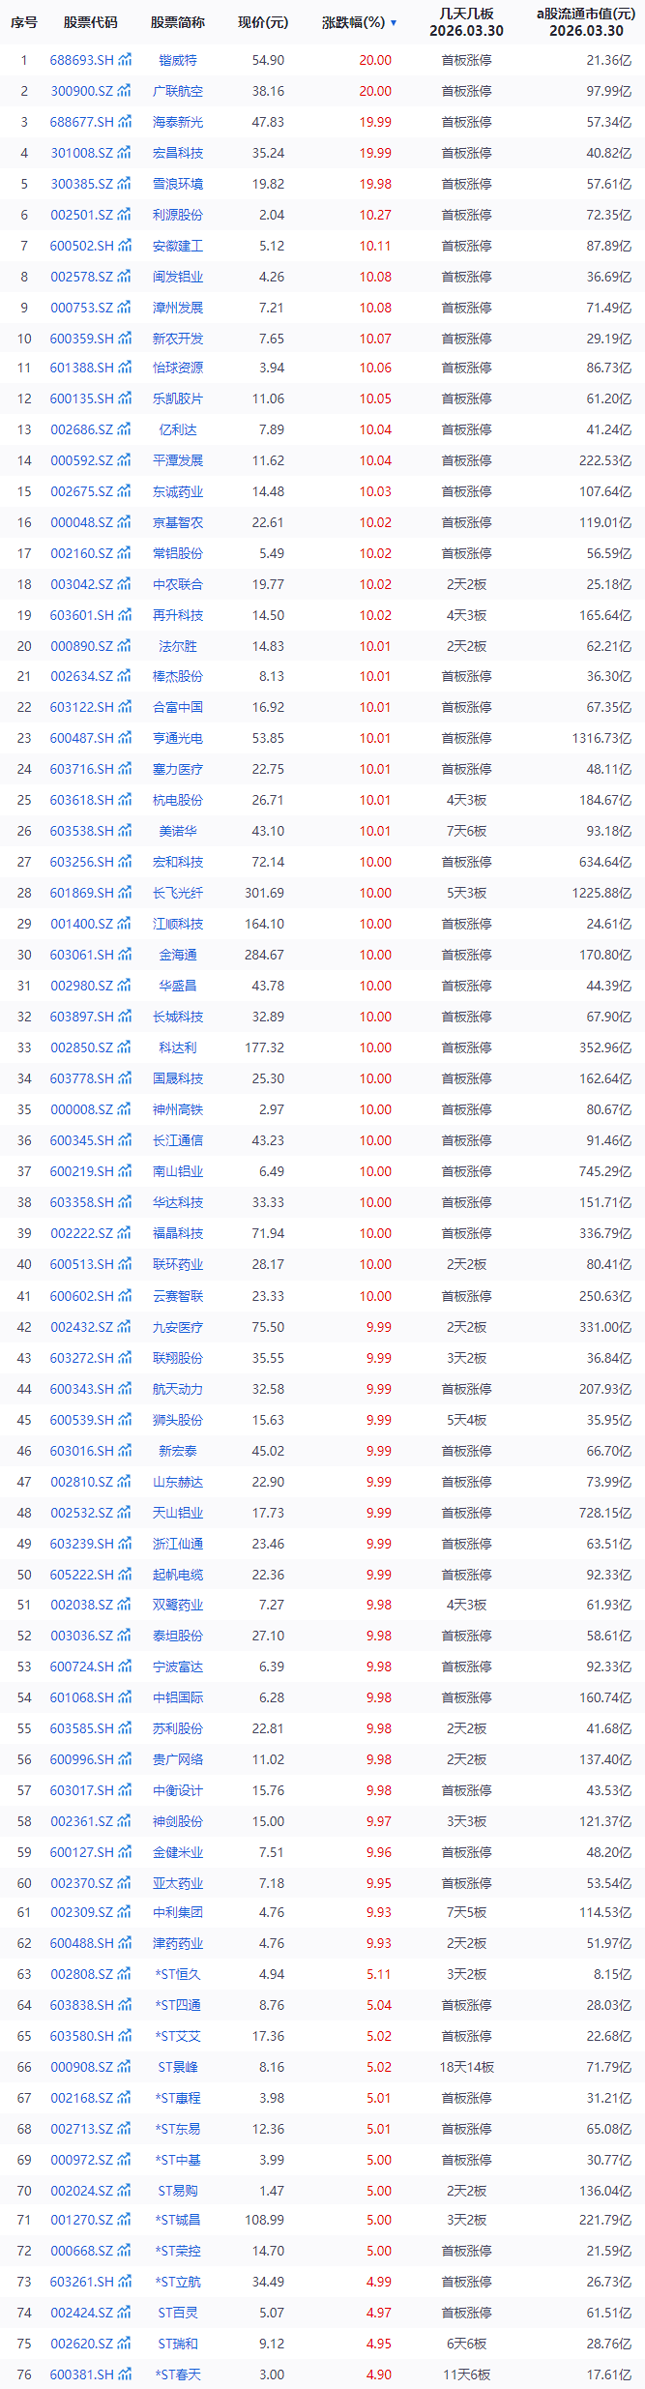Viewport: 645px width, 2389px height.
Task: Open stock code link 688677.SH
Action: click(x=82, y=123)
